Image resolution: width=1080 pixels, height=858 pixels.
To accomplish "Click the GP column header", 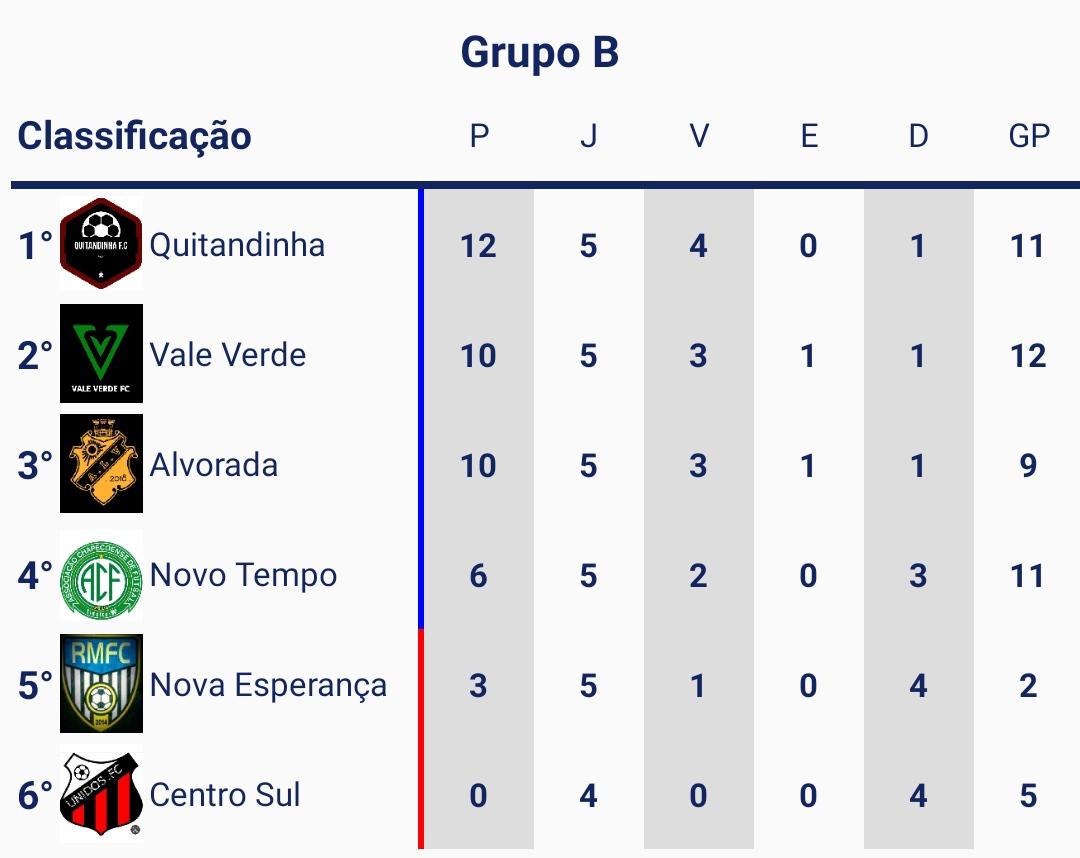I will [1028, 136].
